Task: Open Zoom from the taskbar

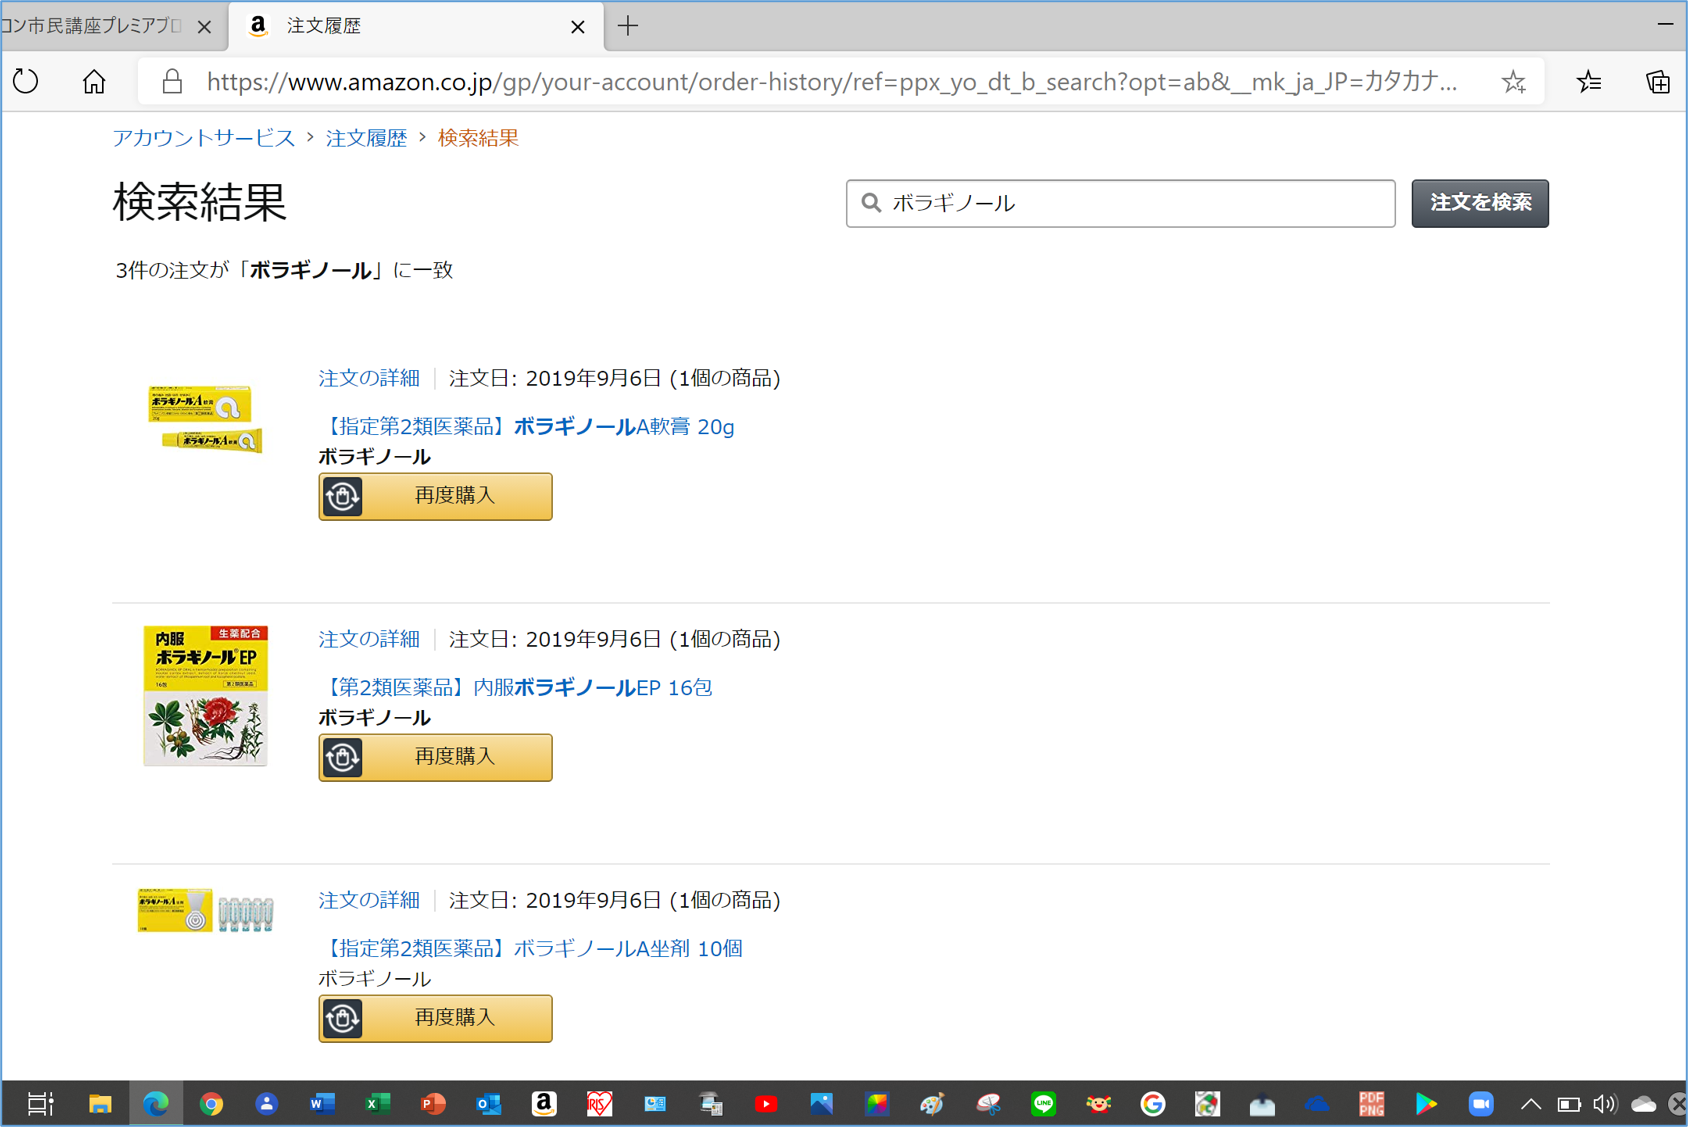Action: [x=1481, y=1104]
